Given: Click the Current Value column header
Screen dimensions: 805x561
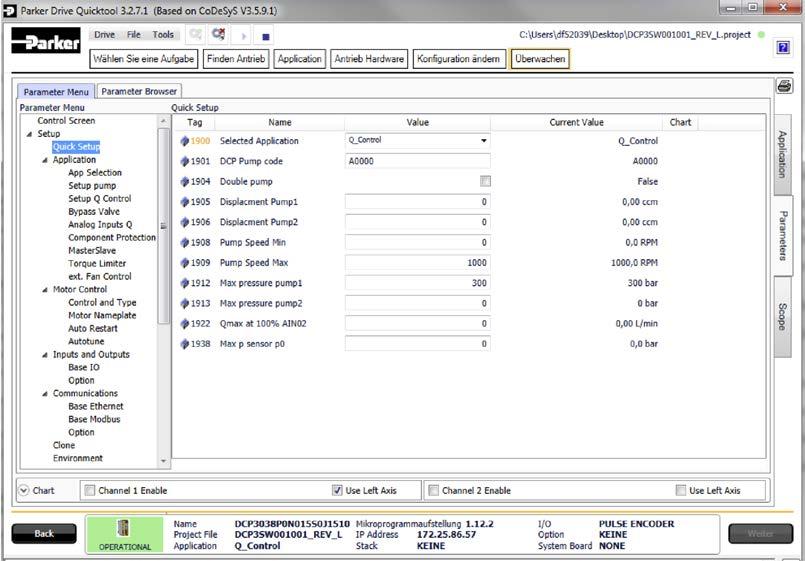Looking at the screenshot, I should tap(577, 122).
